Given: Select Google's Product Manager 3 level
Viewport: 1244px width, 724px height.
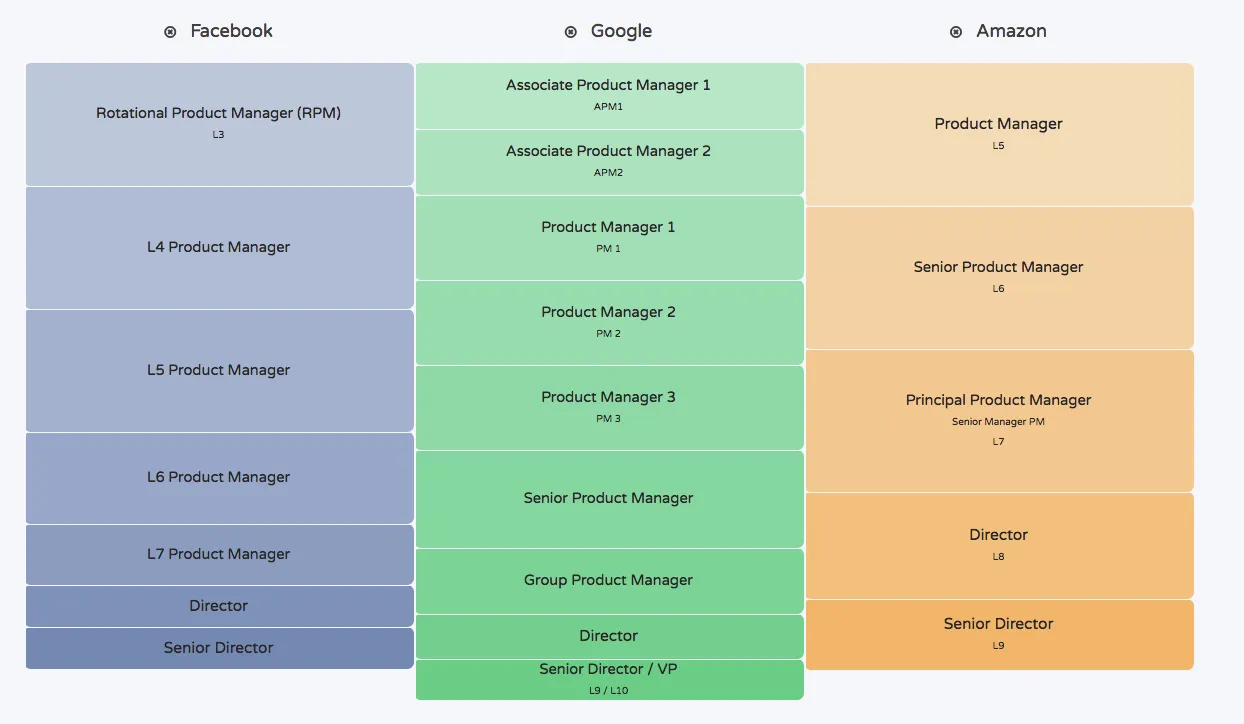Looking at the screenshot, I should (x=608, y=407).
